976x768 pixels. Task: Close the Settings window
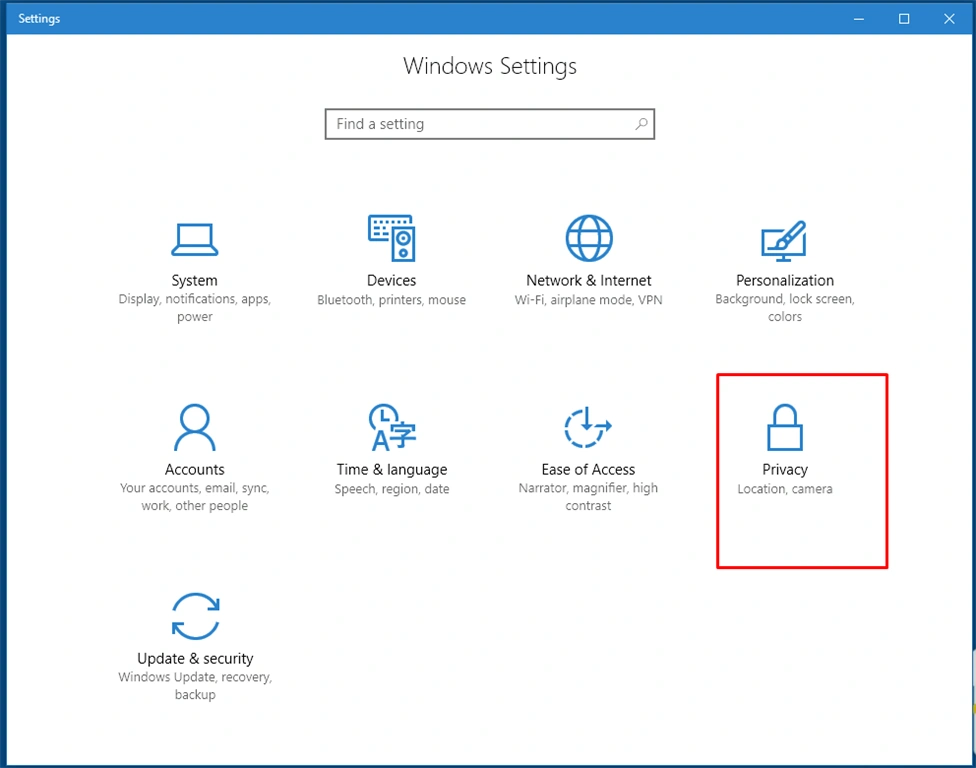click(949, 19)
